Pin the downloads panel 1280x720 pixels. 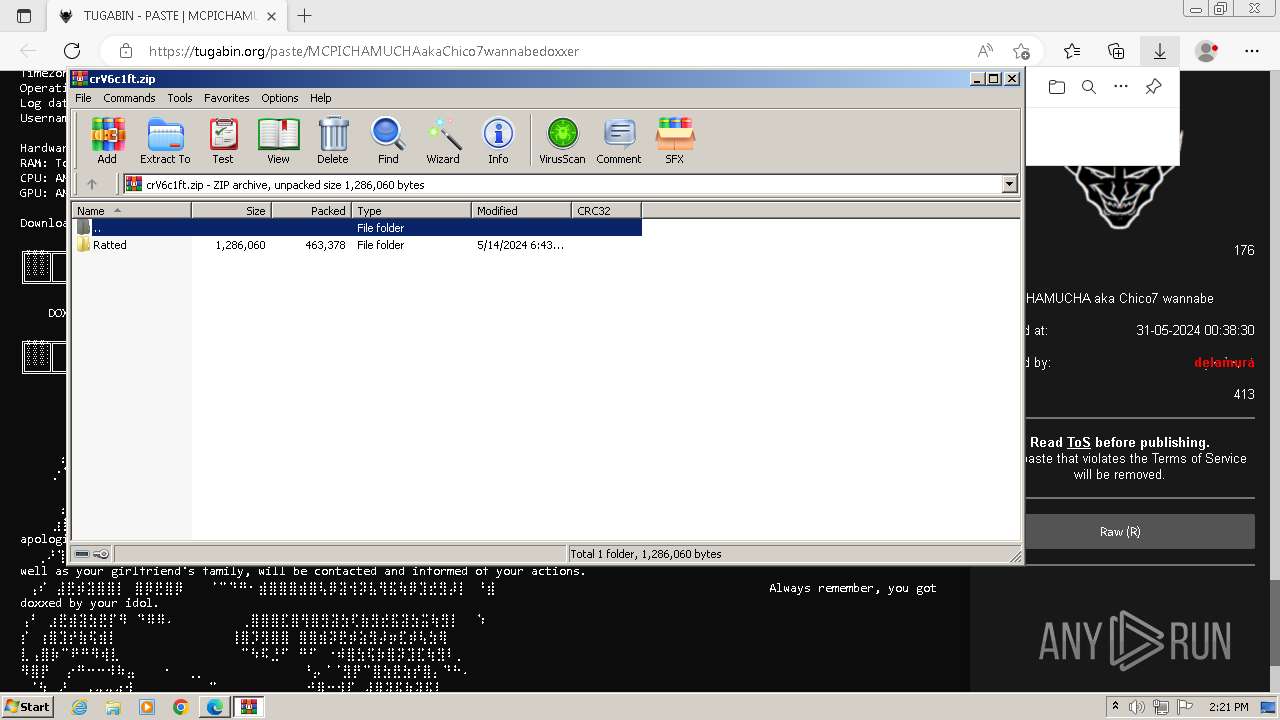click(1153, 87)
